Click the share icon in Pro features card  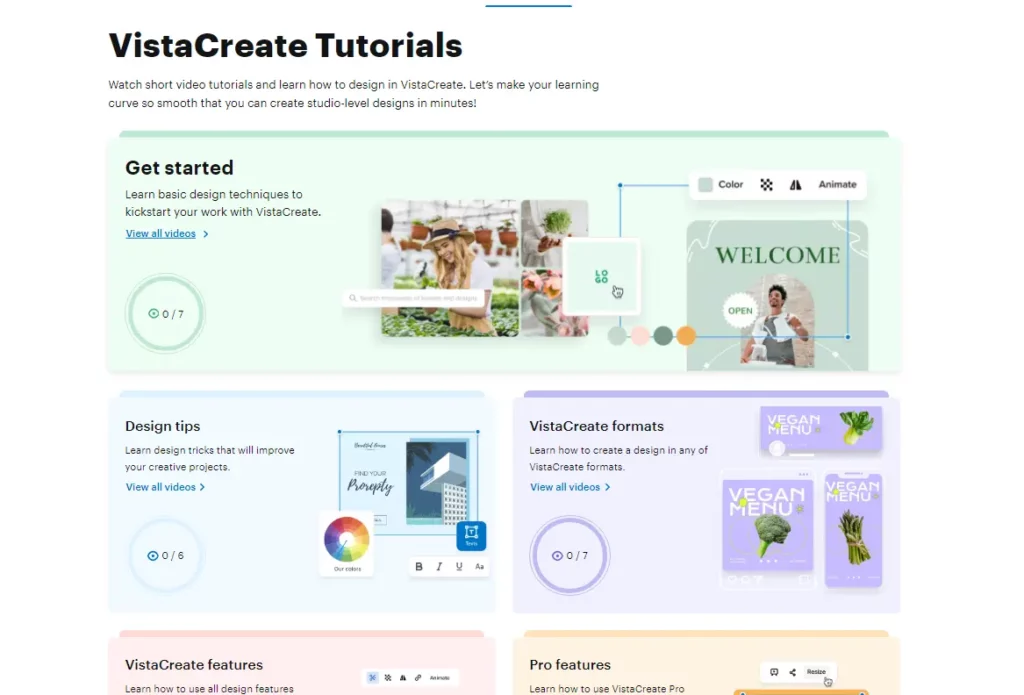793,672
